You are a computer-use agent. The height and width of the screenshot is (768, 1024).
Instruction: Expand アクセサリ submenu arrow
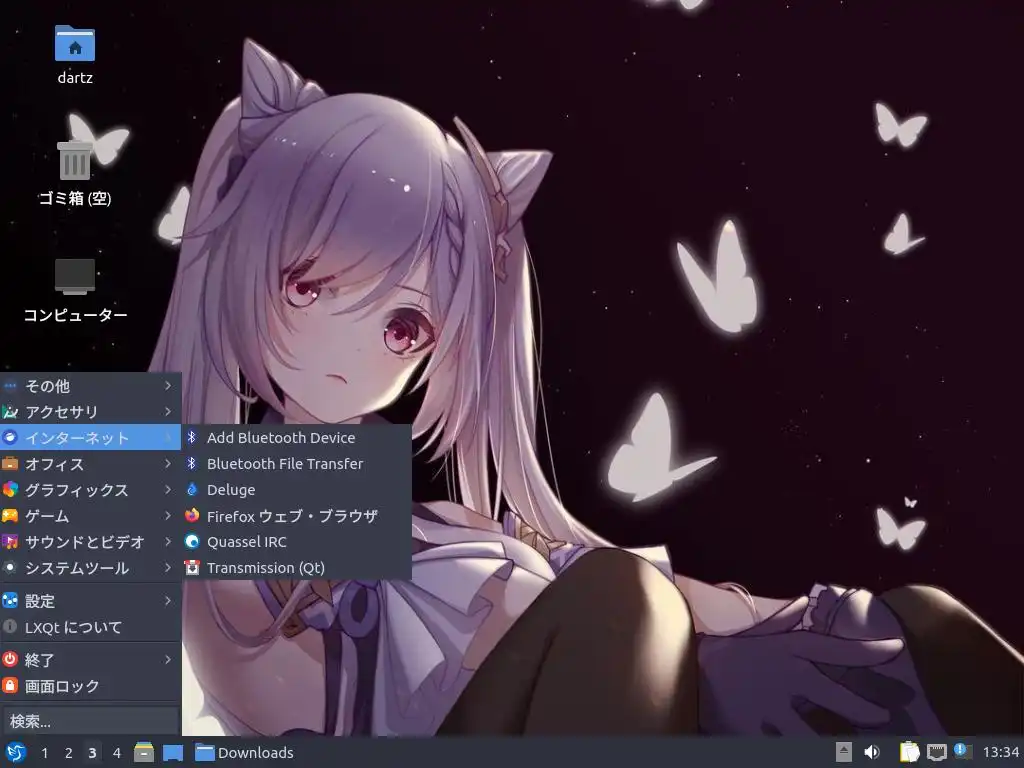coord(168,411)
